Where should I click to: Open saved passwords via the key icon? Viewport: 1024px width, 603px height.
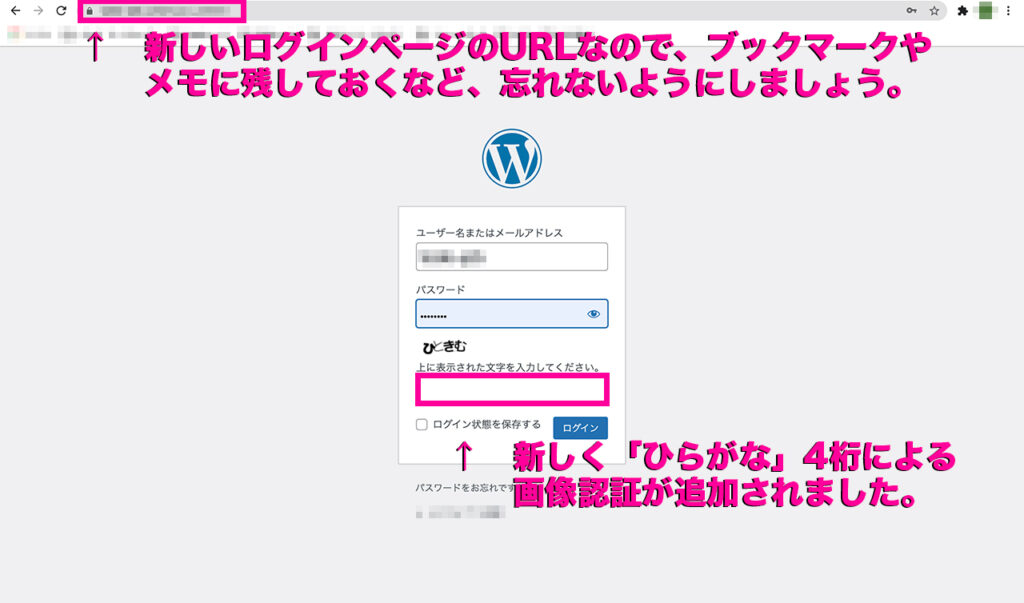(x=911, y=10)
